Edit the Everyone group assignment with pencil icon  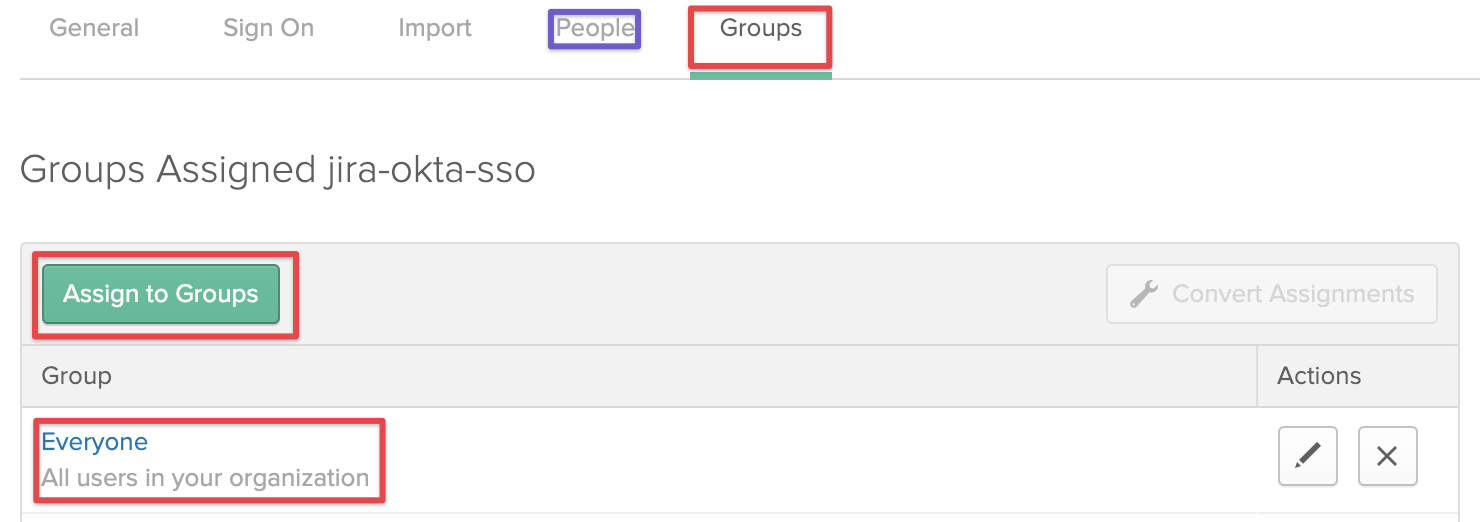point(1308,456)
